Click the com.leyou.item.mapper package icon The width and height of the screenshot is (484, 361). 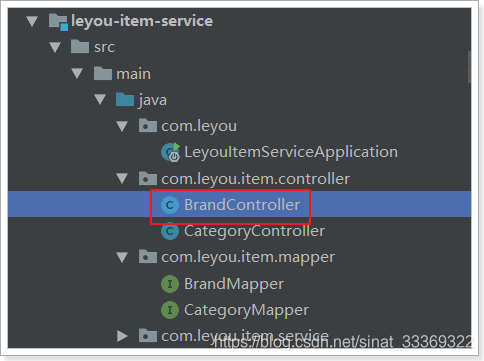[148, 257]
